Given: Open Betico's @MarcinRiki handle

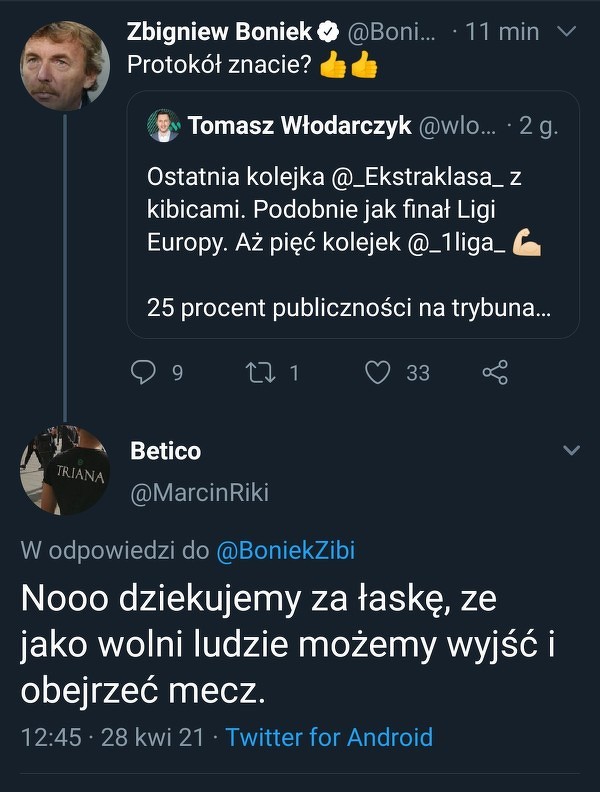Looking at the screenshot, I should click(x=200, y=493).
